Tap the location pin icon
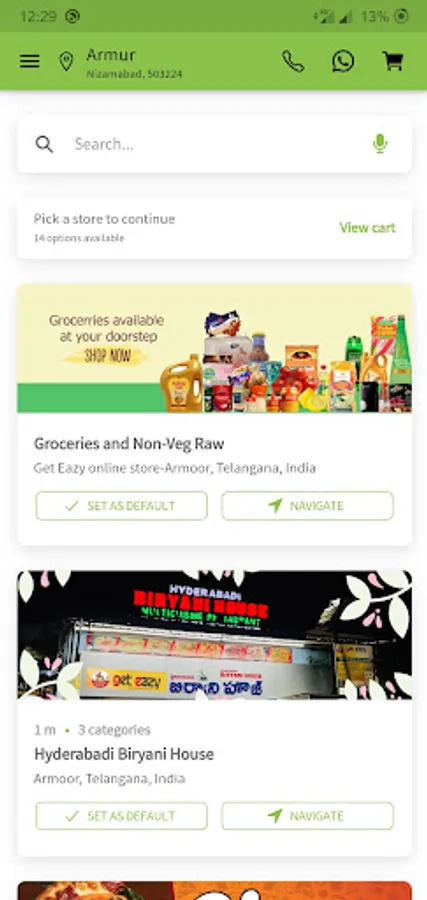 coord(67,61)
